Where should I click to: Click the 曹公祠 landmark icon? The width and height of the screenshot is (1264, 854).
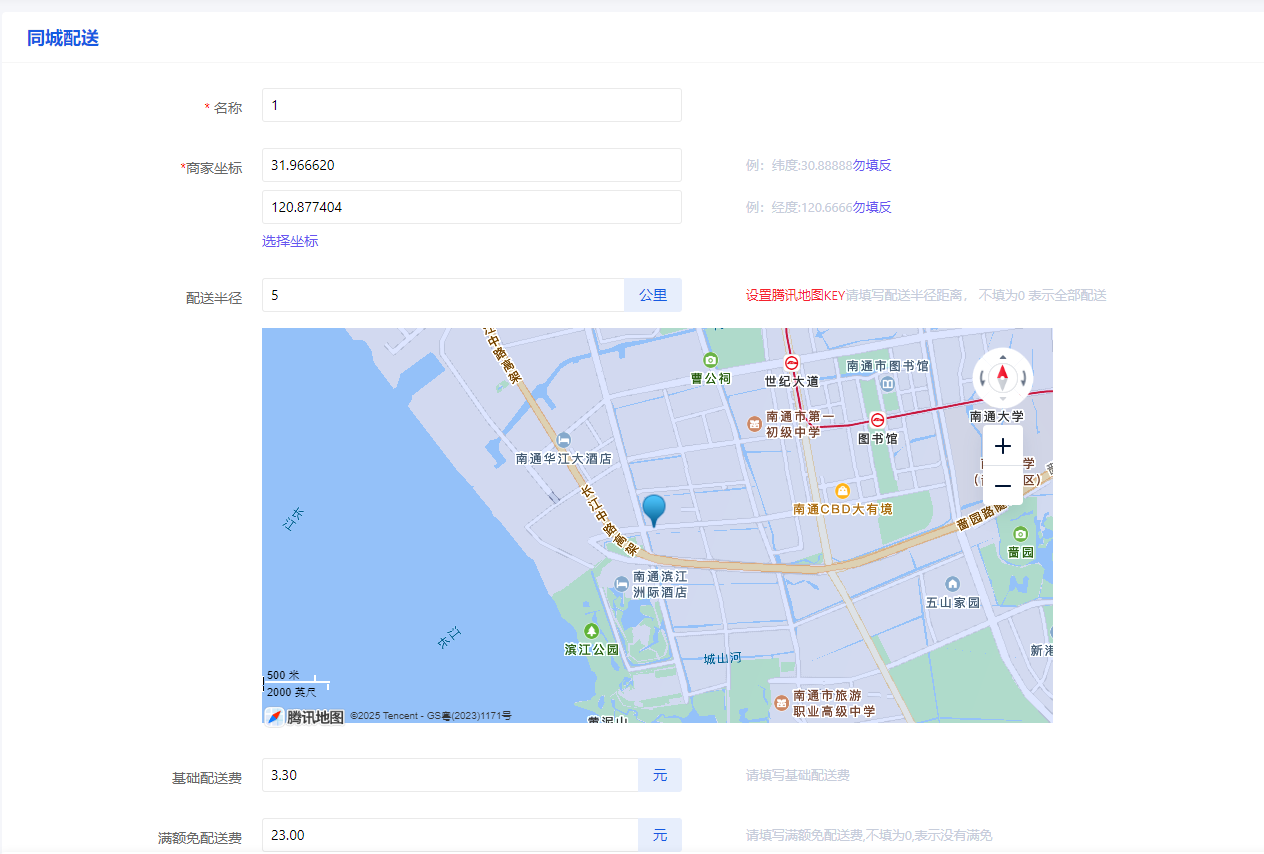tap(710, 360)
